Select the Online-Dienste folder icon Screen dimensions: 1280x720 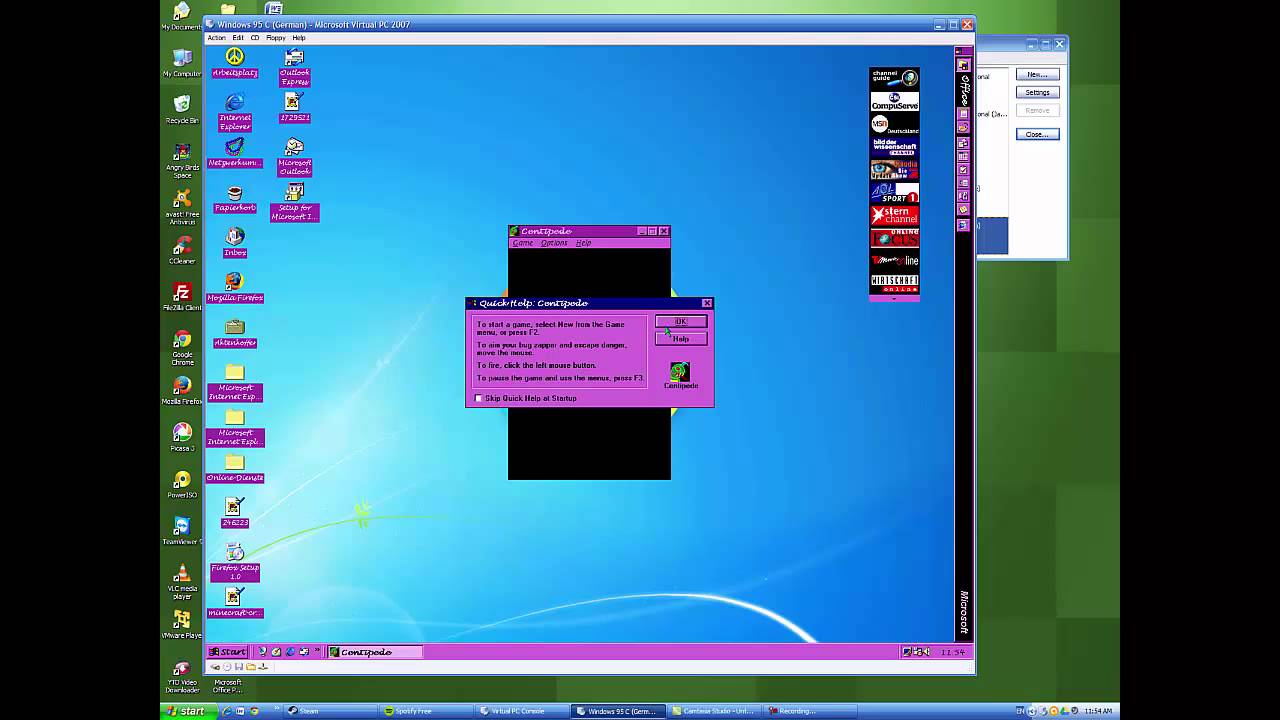(235, 467)
